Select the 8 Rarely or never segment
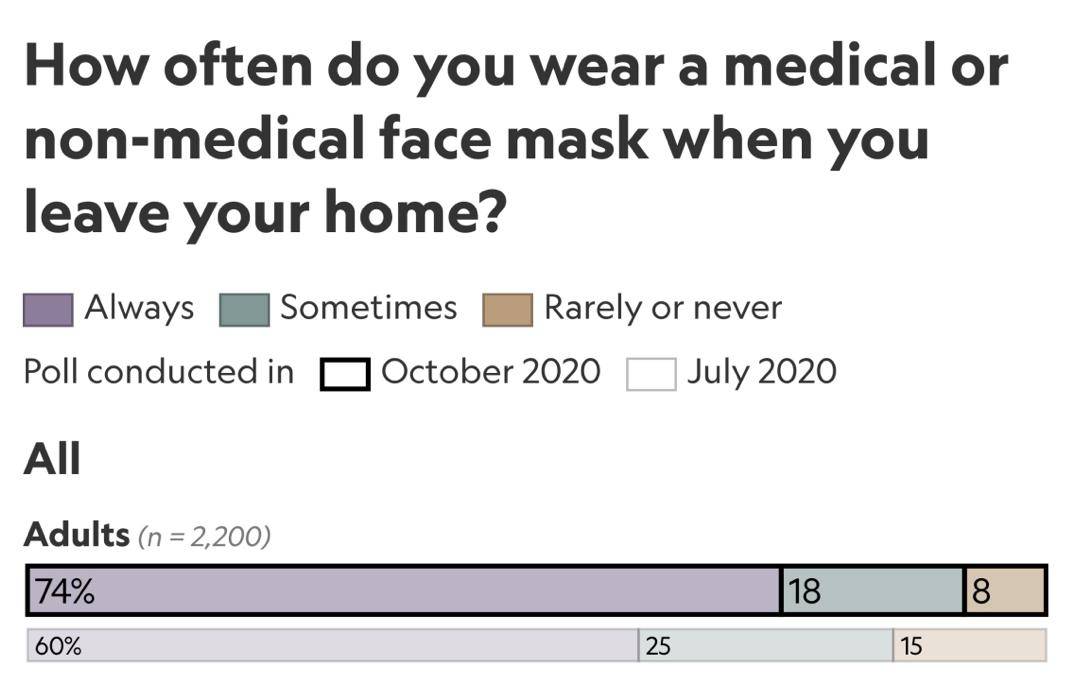Image resolution: width=1076 pixels, height=684 pixels. 1005,590
